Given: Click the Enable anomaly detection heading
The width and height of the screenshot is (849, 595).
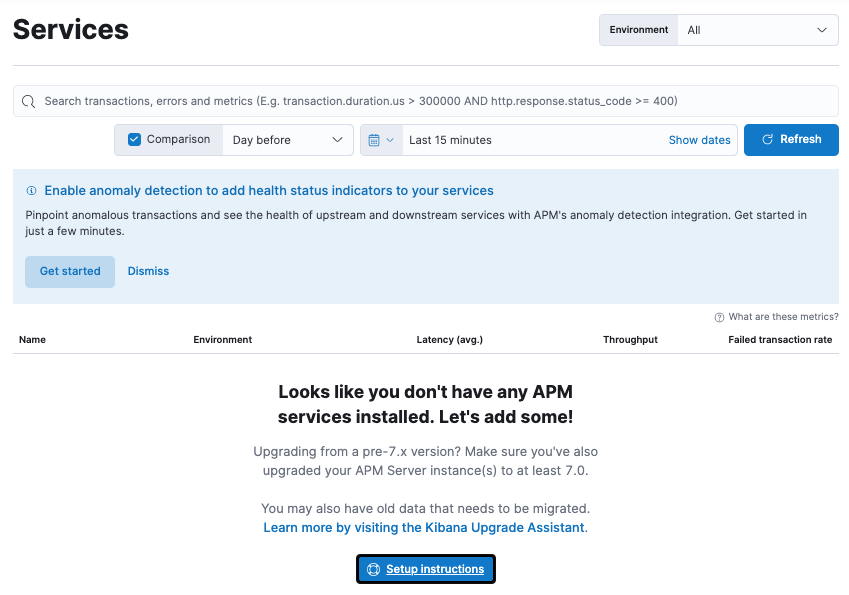Looking at the screenshot, I should (269, 191).
